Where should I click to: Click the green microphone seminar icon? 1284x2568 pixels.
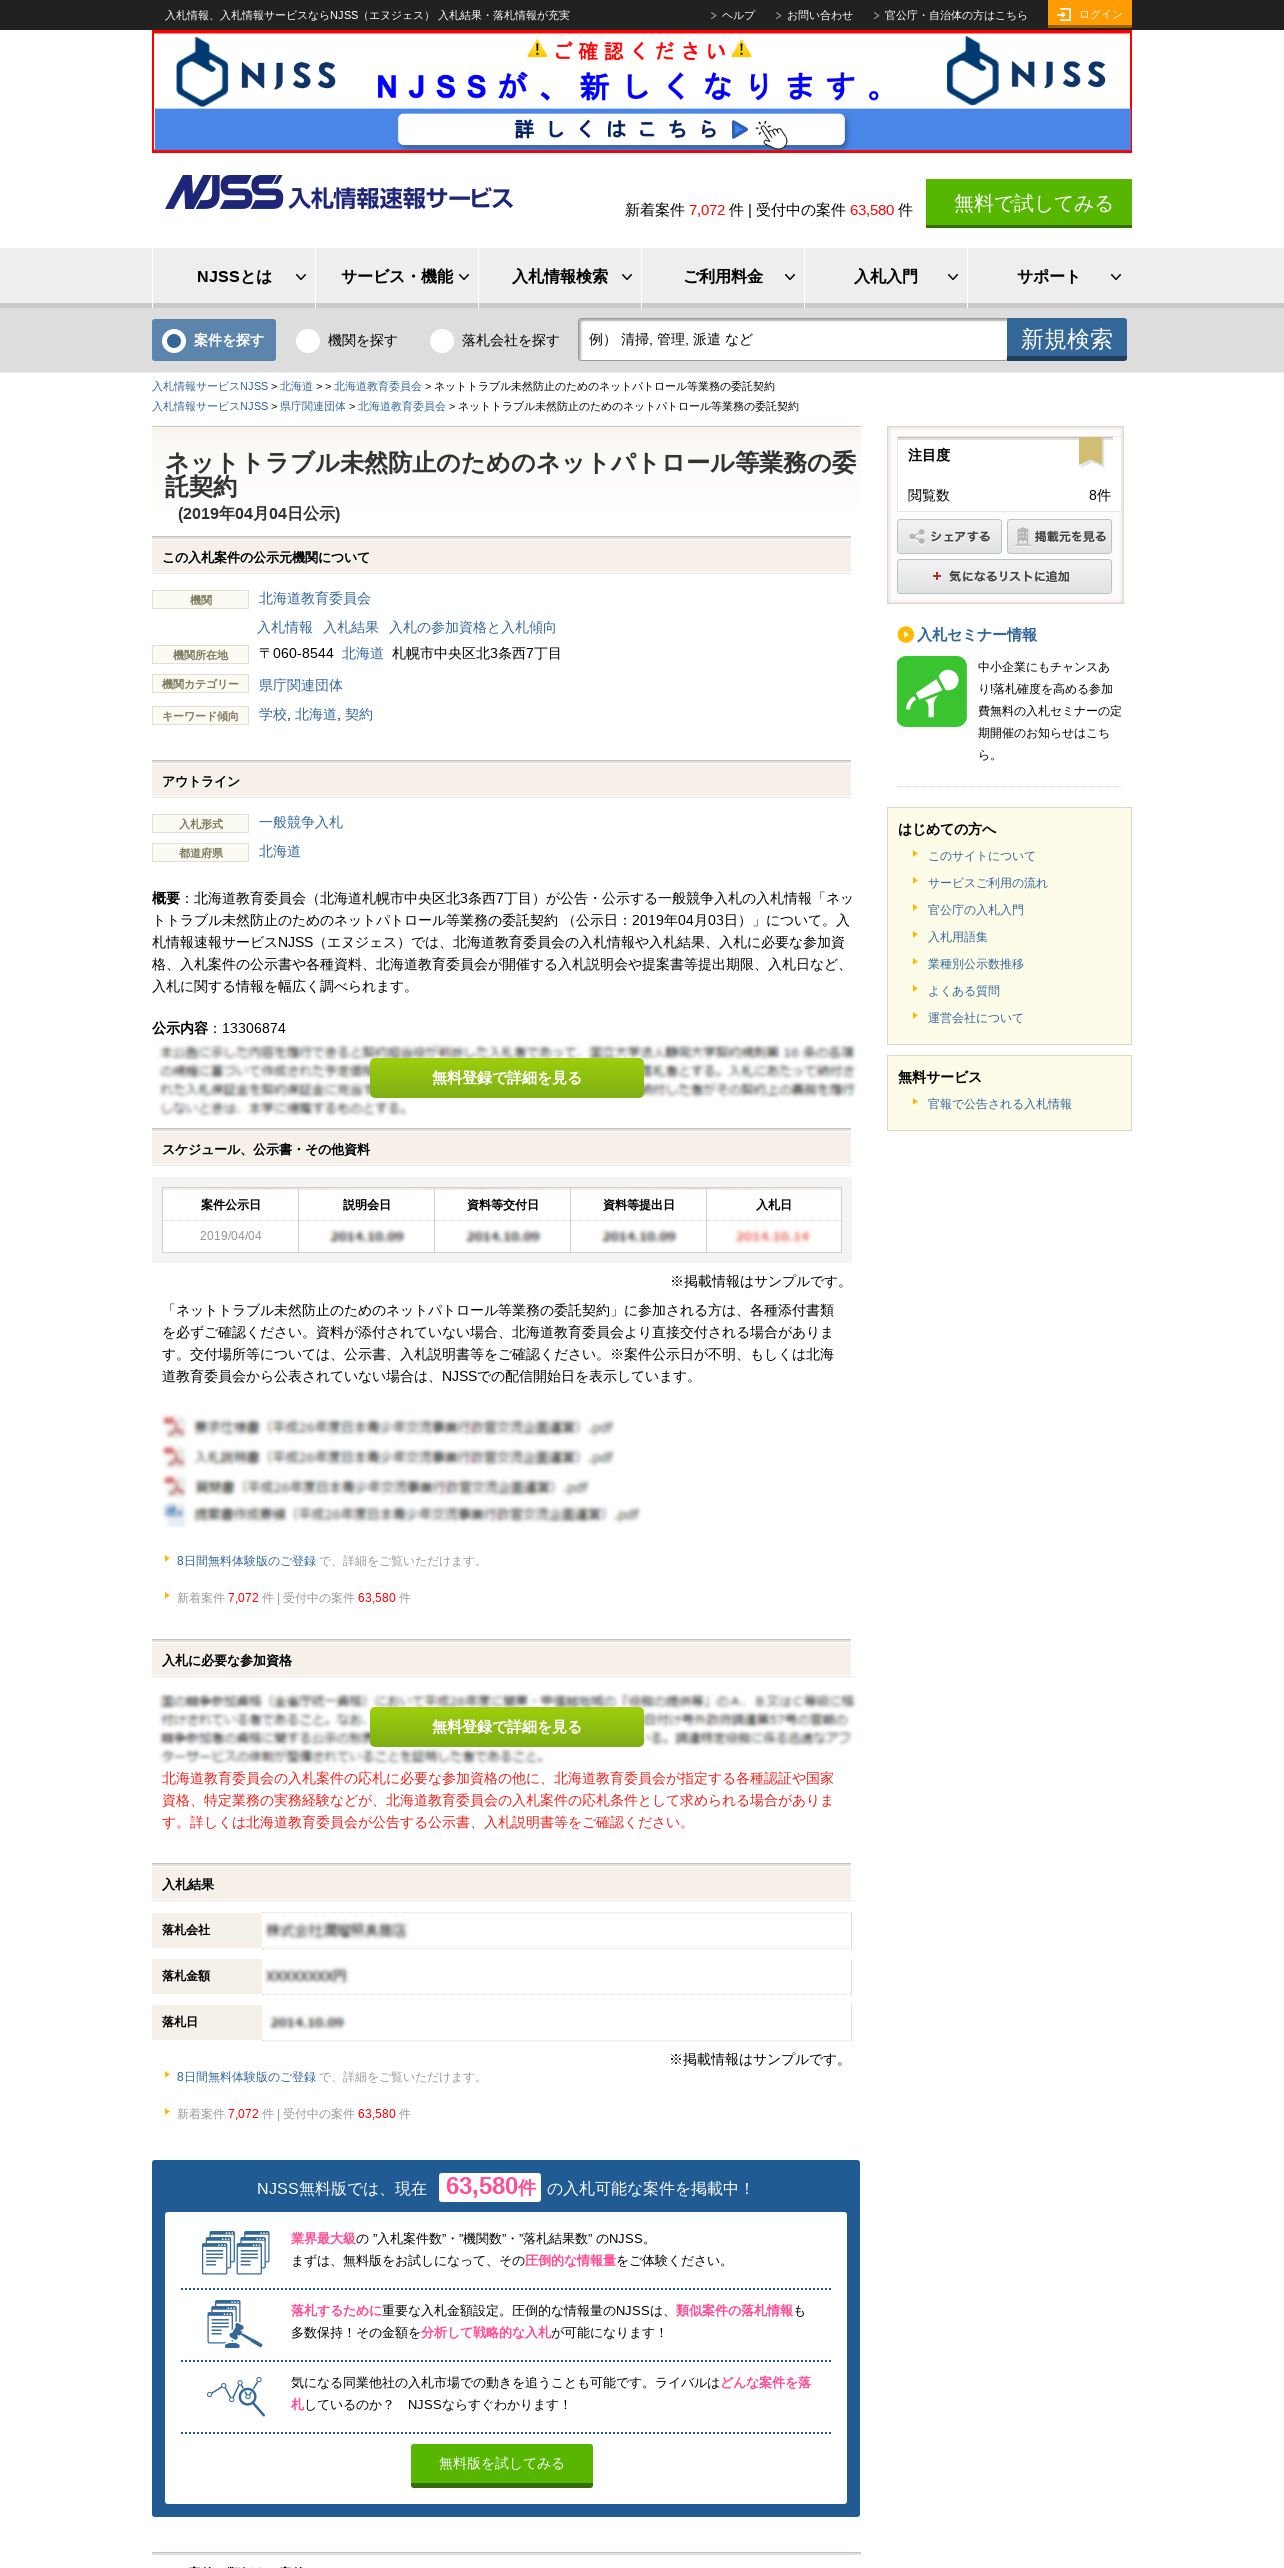click(932, 691)
